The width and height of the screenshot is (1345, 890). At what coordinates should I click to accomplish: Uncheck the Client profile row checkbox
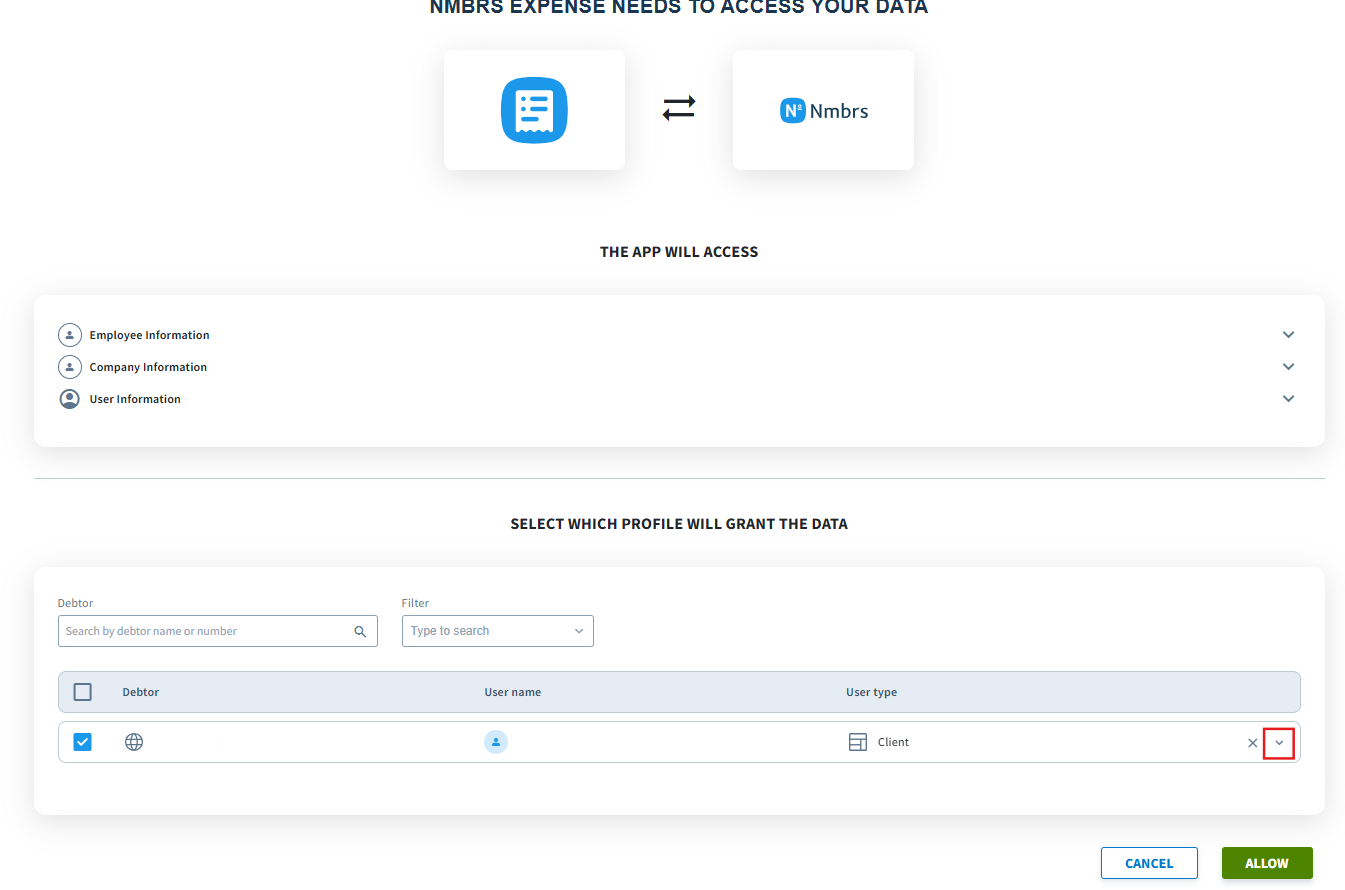tap(83, 742)
